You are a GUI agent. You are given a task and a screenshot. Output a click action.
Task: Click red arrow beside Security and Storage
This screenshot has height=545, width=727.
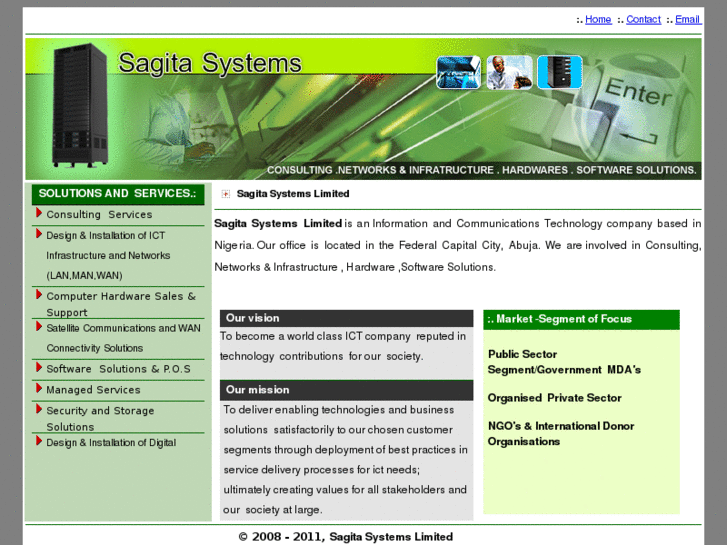point(39,409)
